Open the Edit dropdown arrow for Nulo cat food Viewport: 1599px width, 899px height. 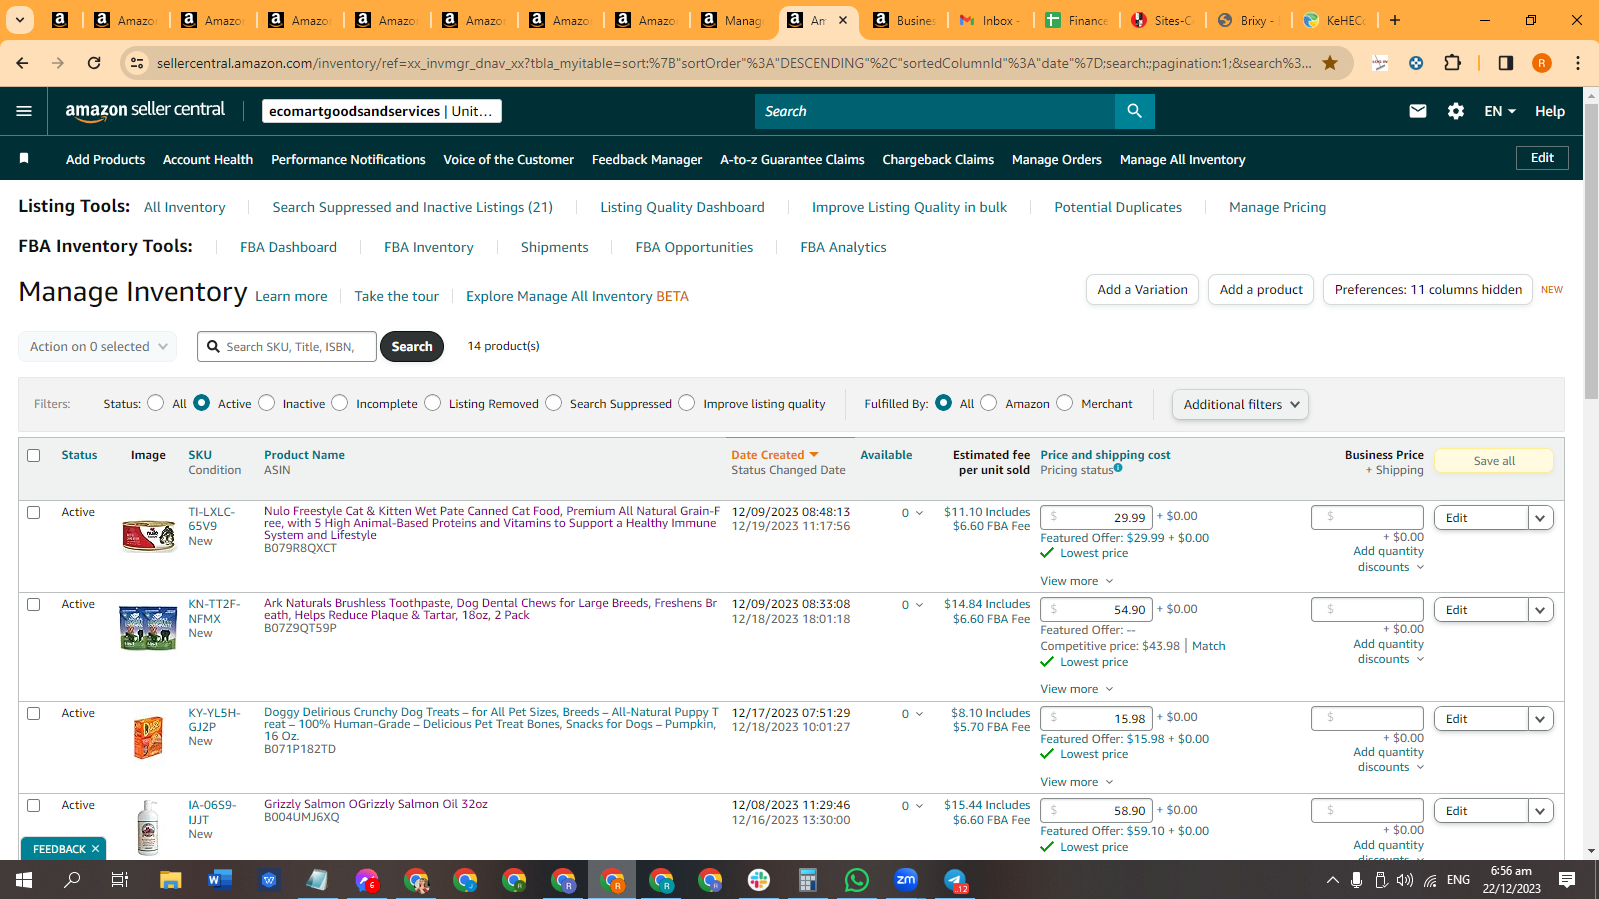1541,518
